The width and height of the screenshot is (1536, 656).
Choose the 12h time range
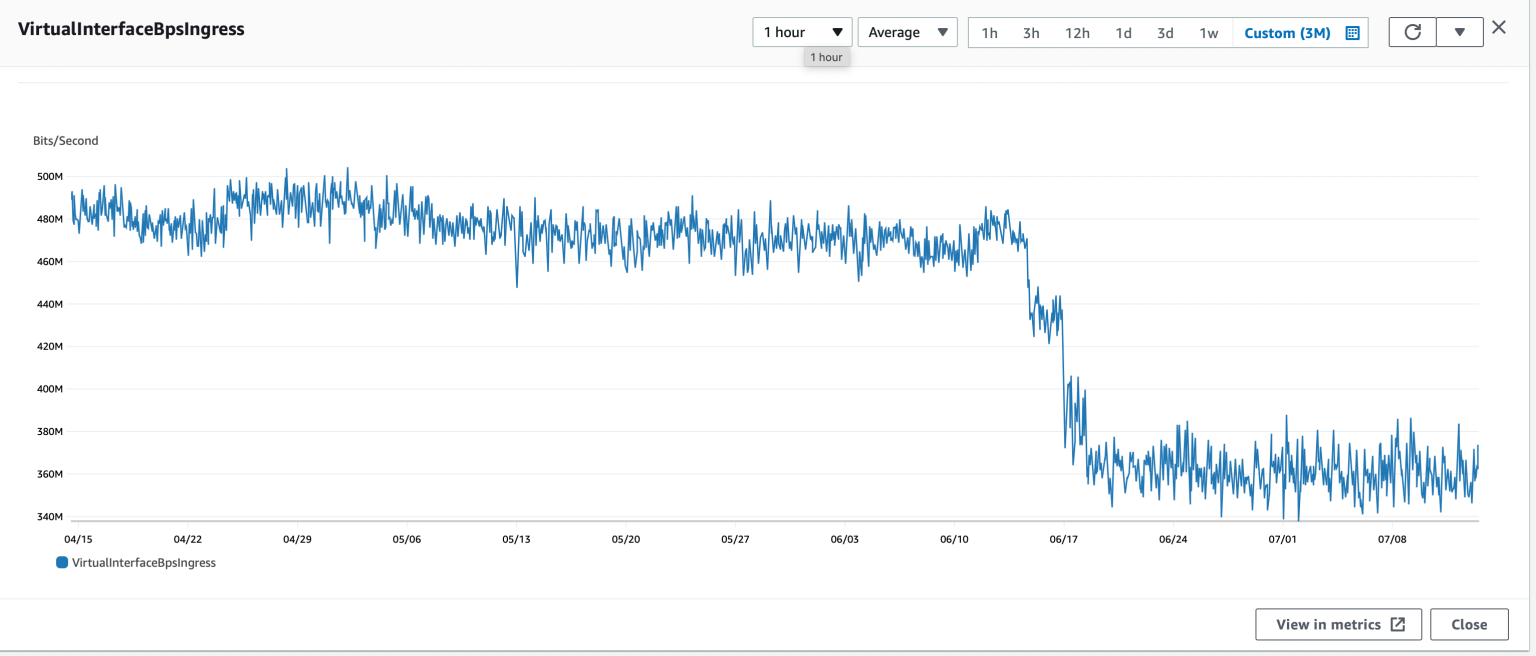1077,33
